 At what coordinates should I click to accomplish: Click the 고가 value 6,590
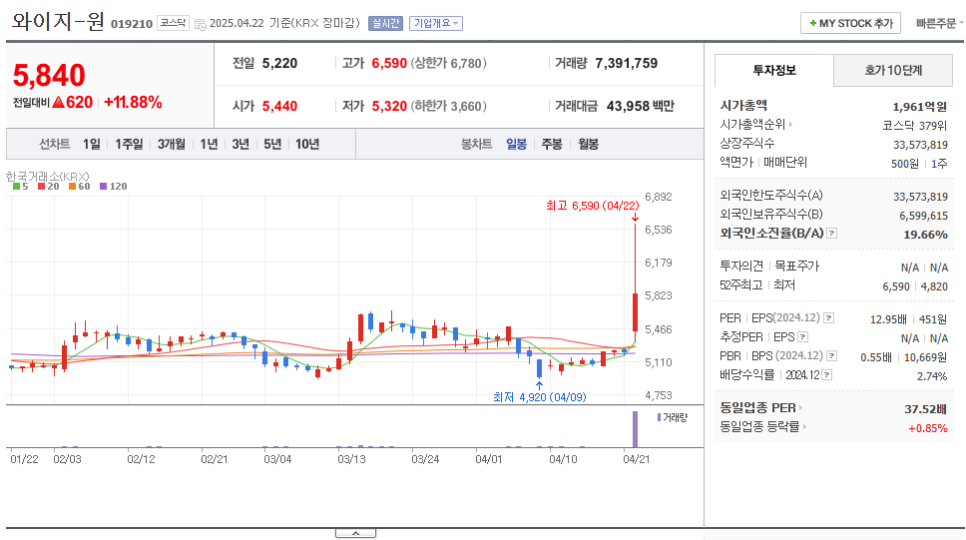click(x=389, y=63)
